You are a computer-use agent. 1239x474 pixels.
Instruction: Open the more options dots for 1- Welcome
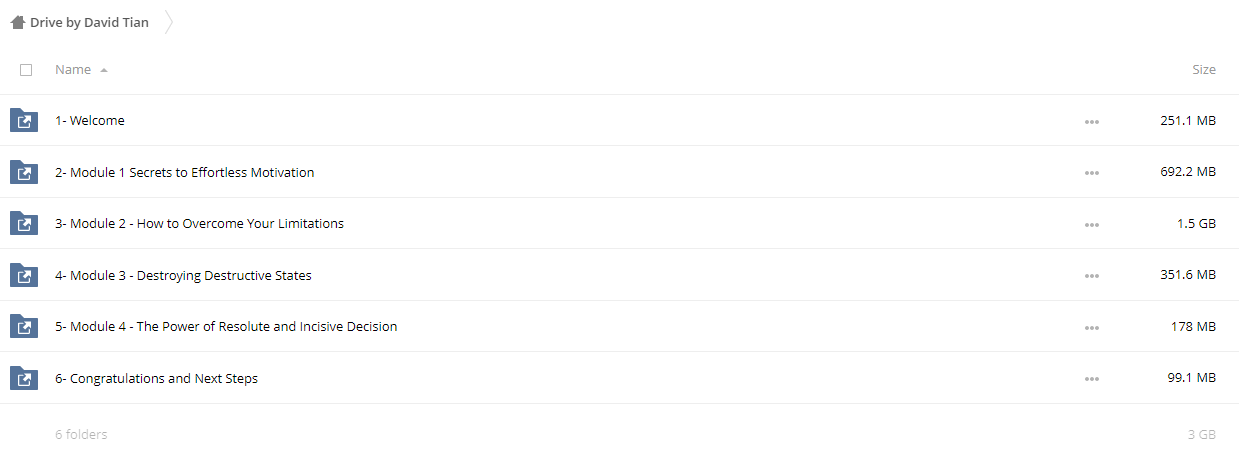point(1091,122)
